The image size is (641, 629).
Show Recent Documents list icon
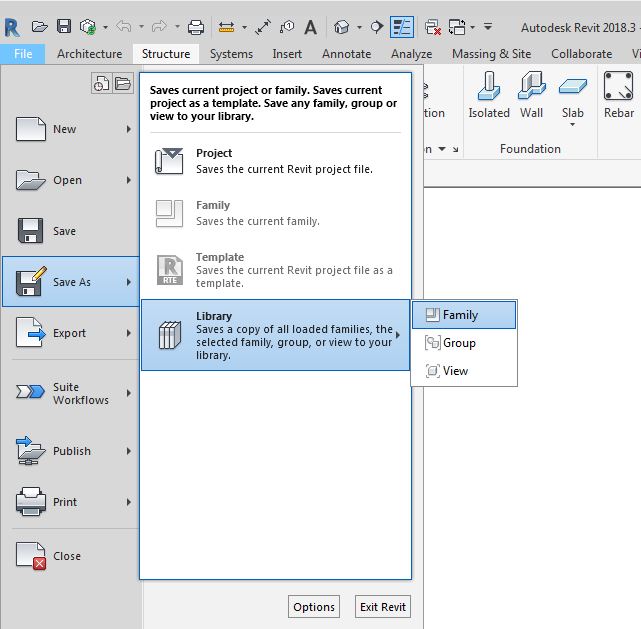pyautogui.click(x=101, y=83)
